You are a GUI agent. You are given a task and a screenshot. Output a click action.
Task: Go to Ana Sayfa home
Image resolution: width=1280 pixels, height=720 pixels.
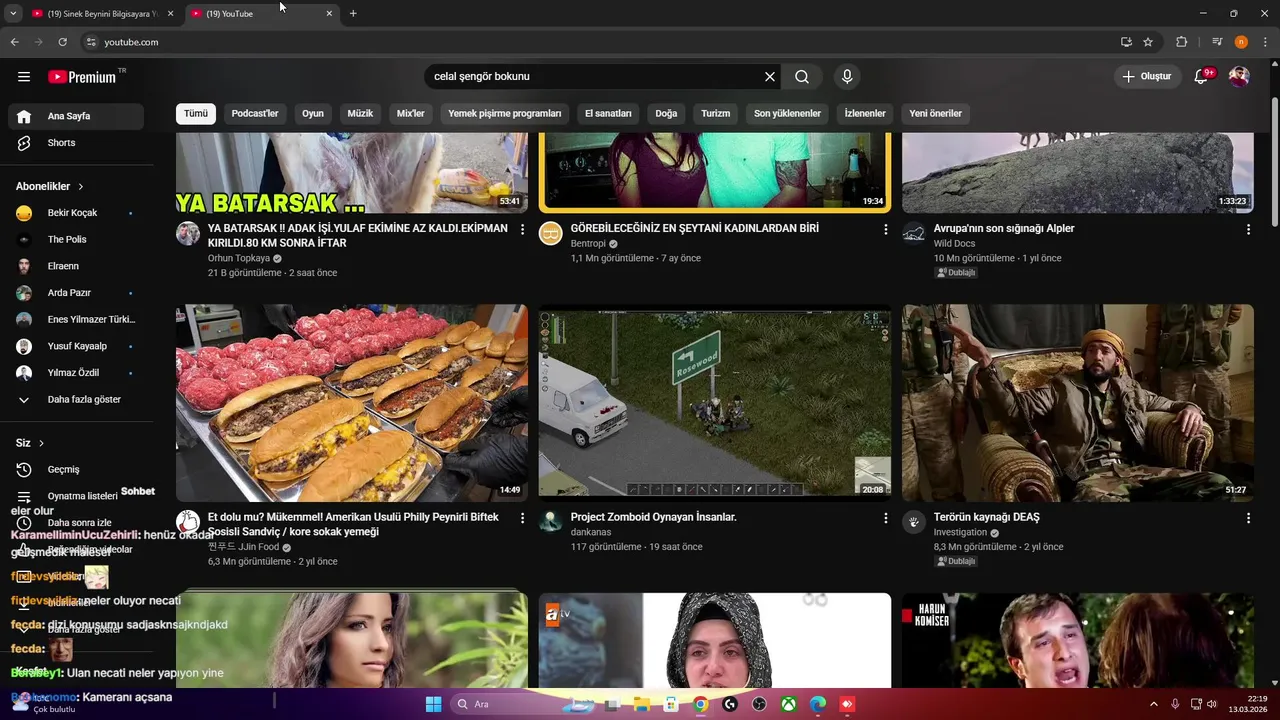coord(76,116)
